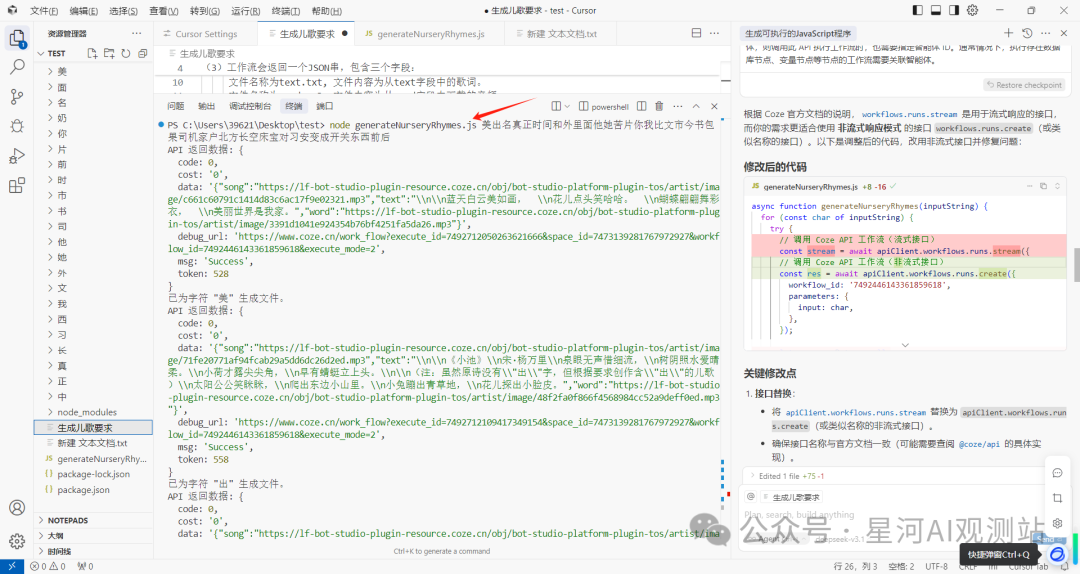Show chat history clock icon
1080x574 pixels.
[1027, 33]
